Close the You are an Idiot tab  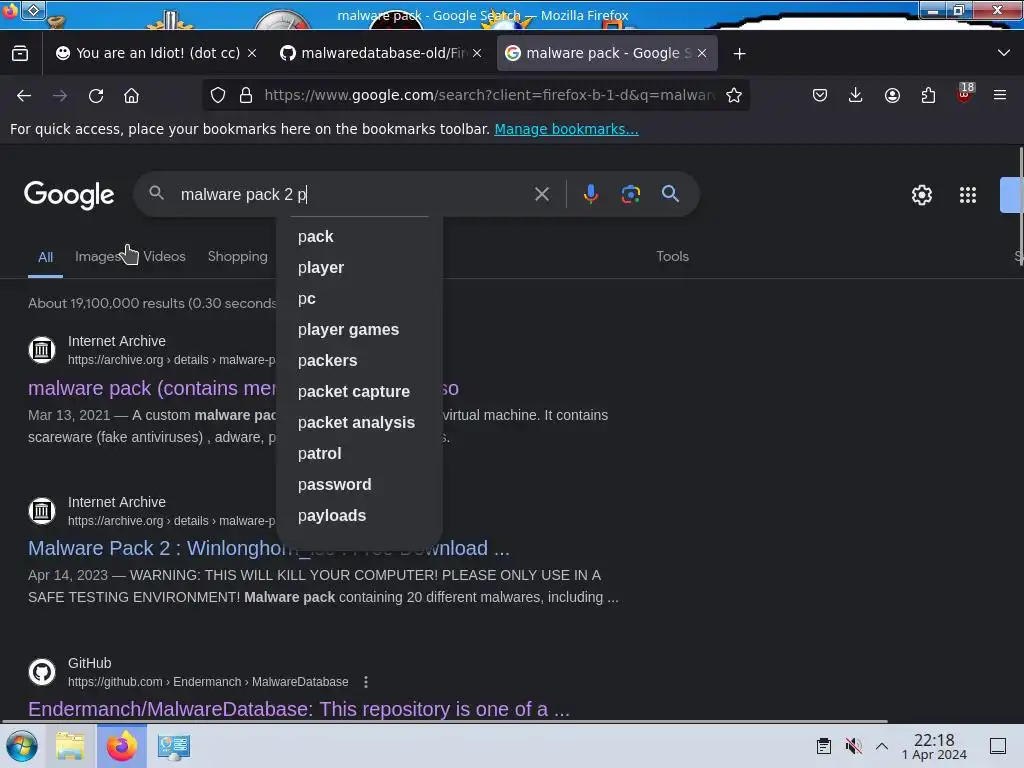[252, 54]
